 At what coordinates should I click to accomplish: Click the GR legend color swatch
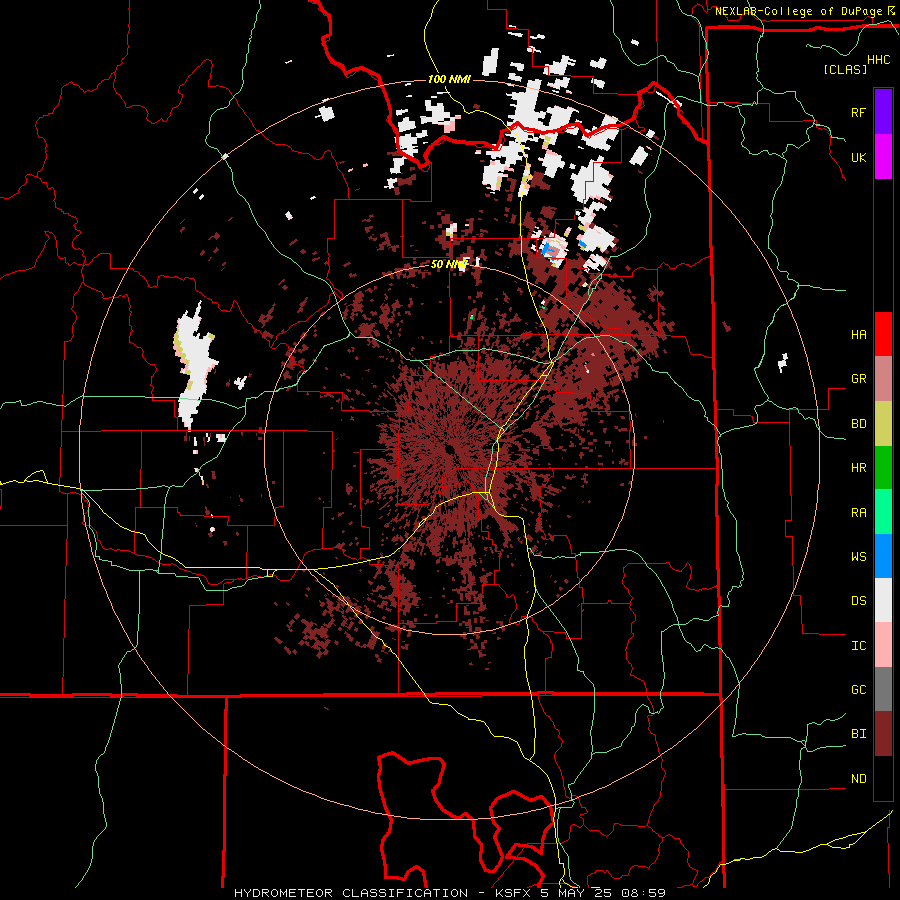point(883,379)
